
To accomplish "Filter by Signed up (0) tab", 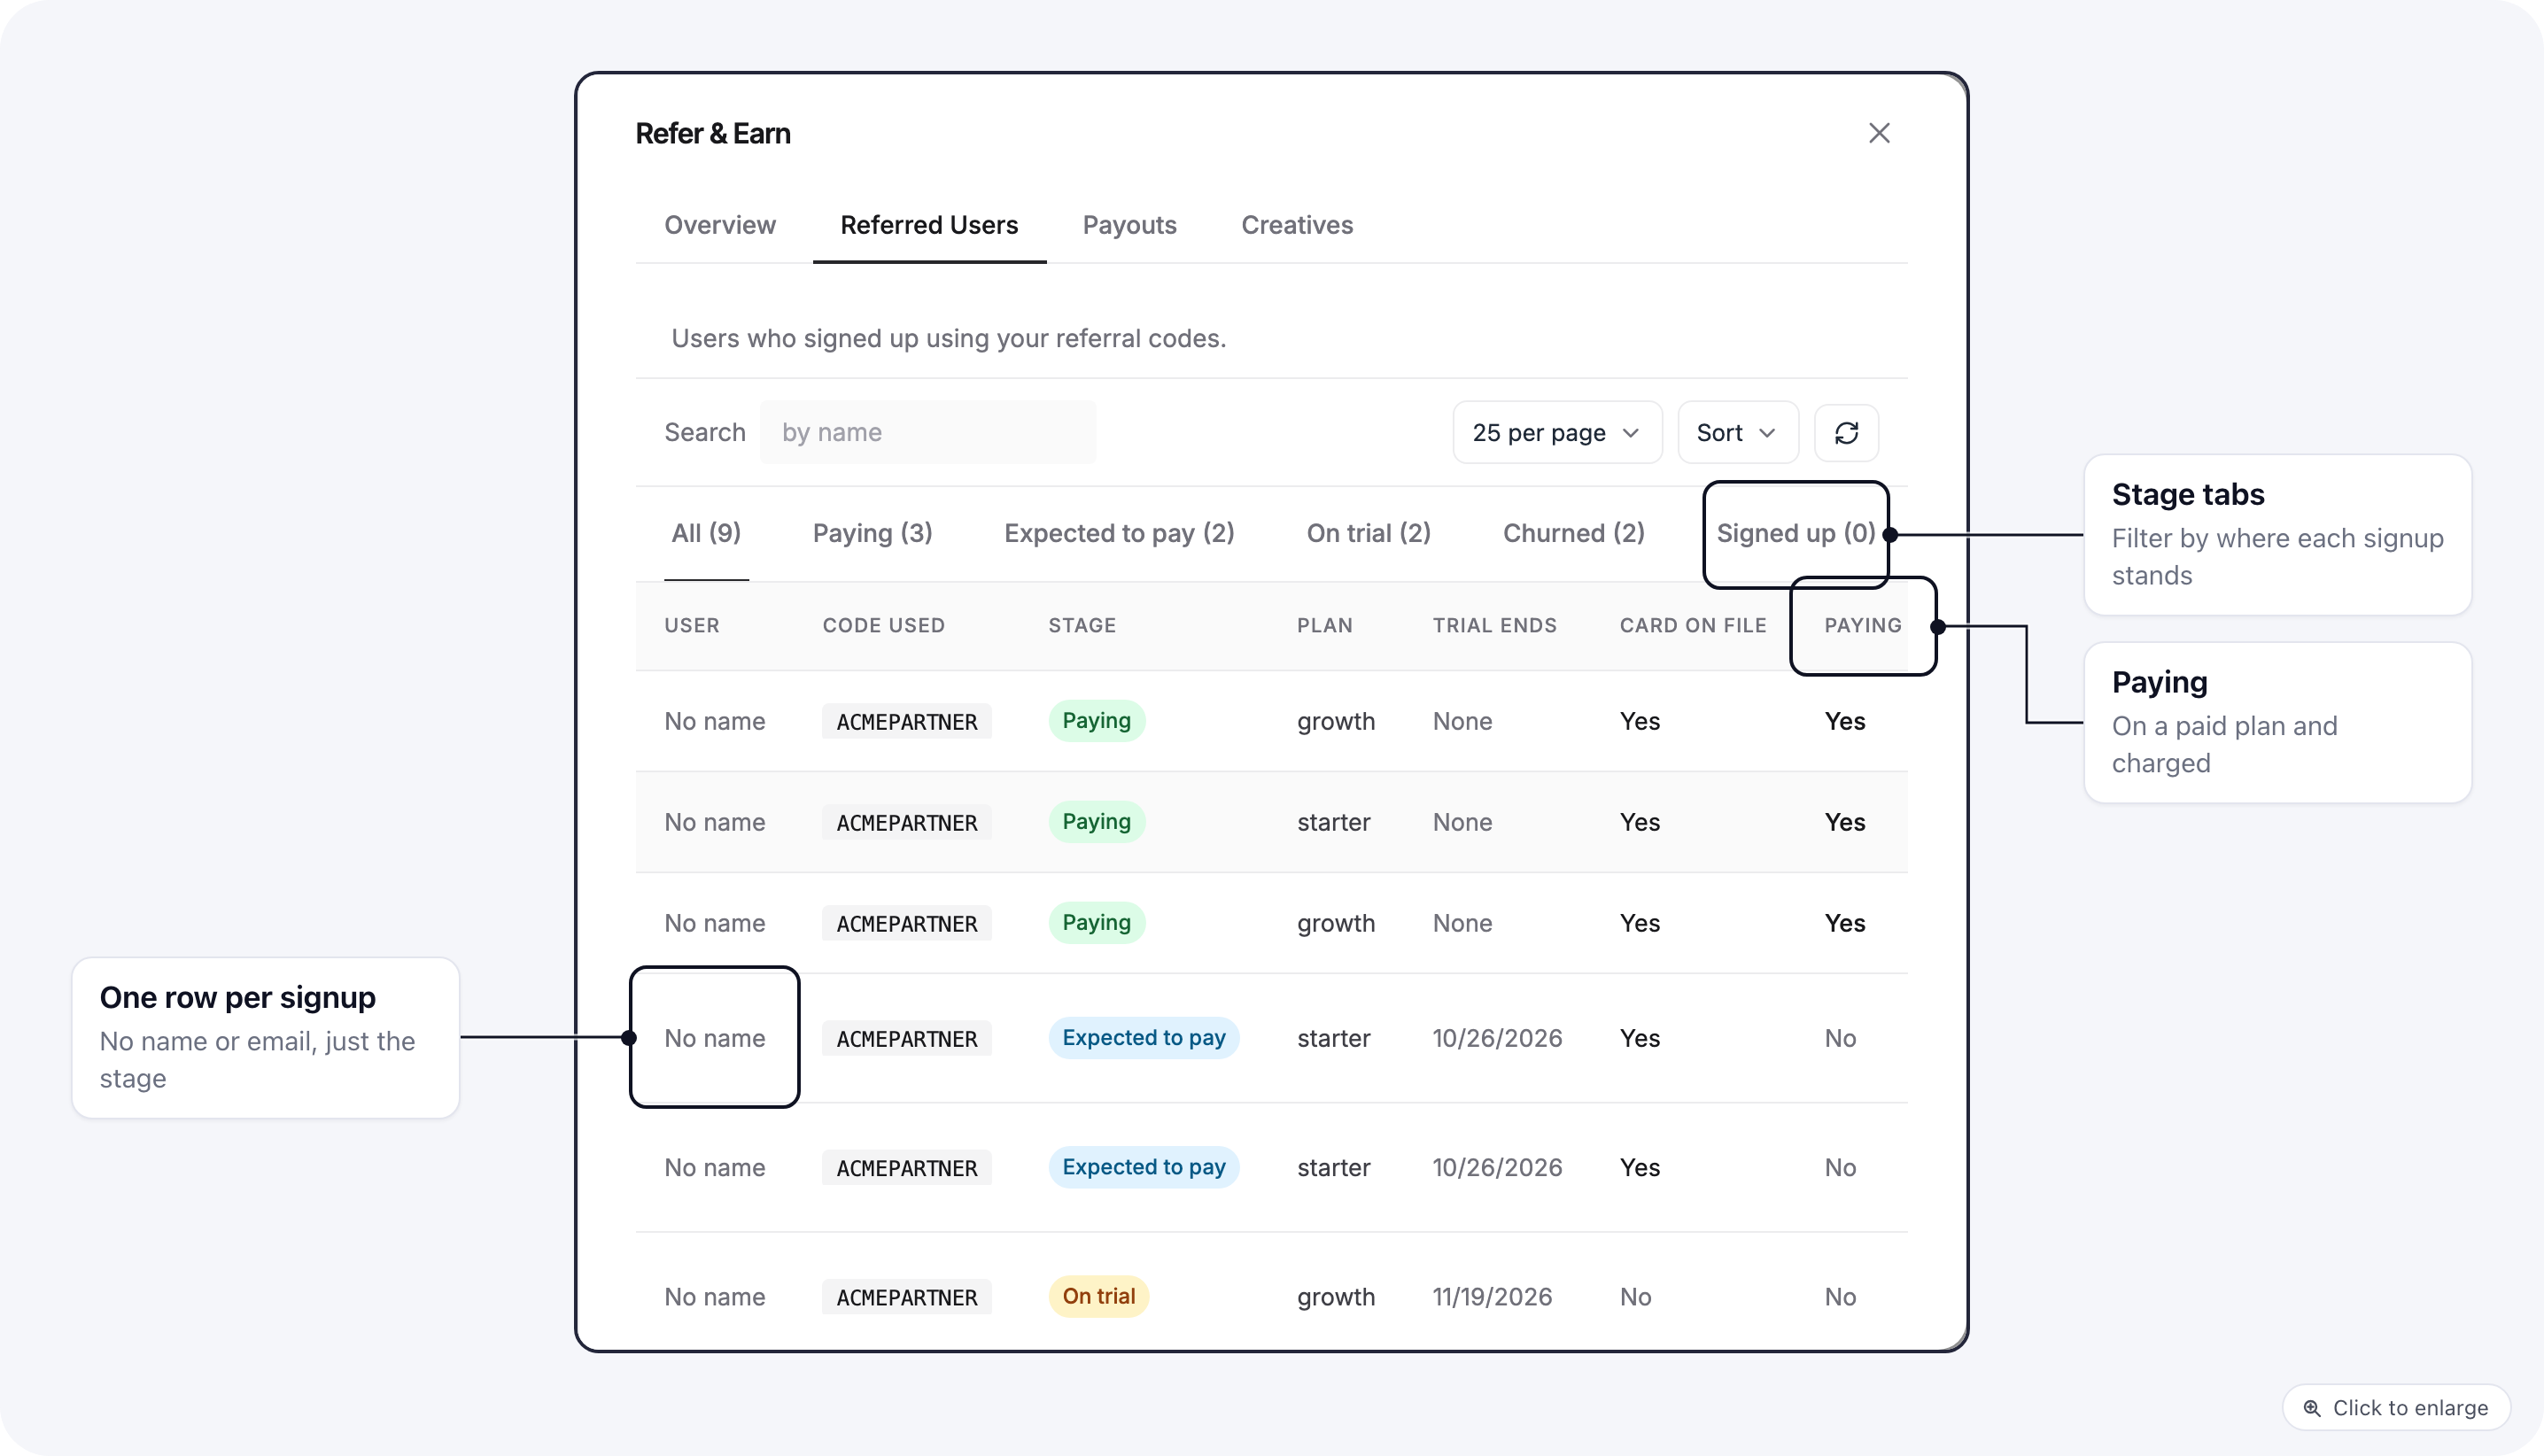I will coord(1796,533).
